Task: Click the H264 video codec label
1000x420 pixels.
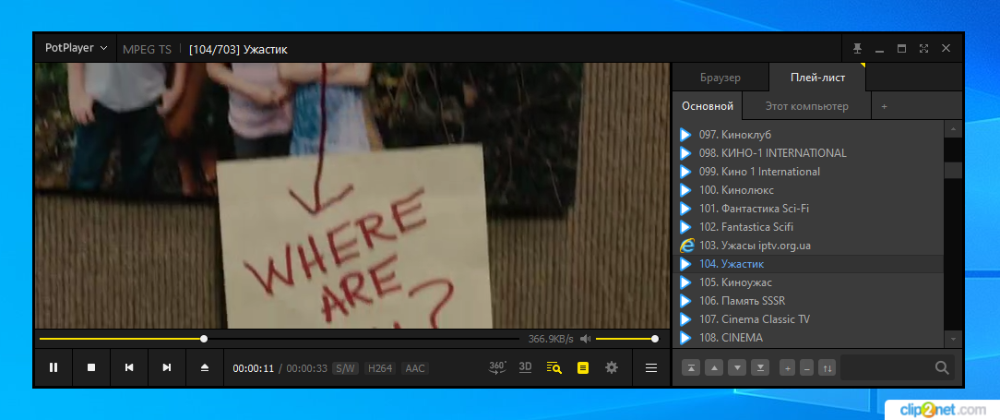Action: [380, 368]
